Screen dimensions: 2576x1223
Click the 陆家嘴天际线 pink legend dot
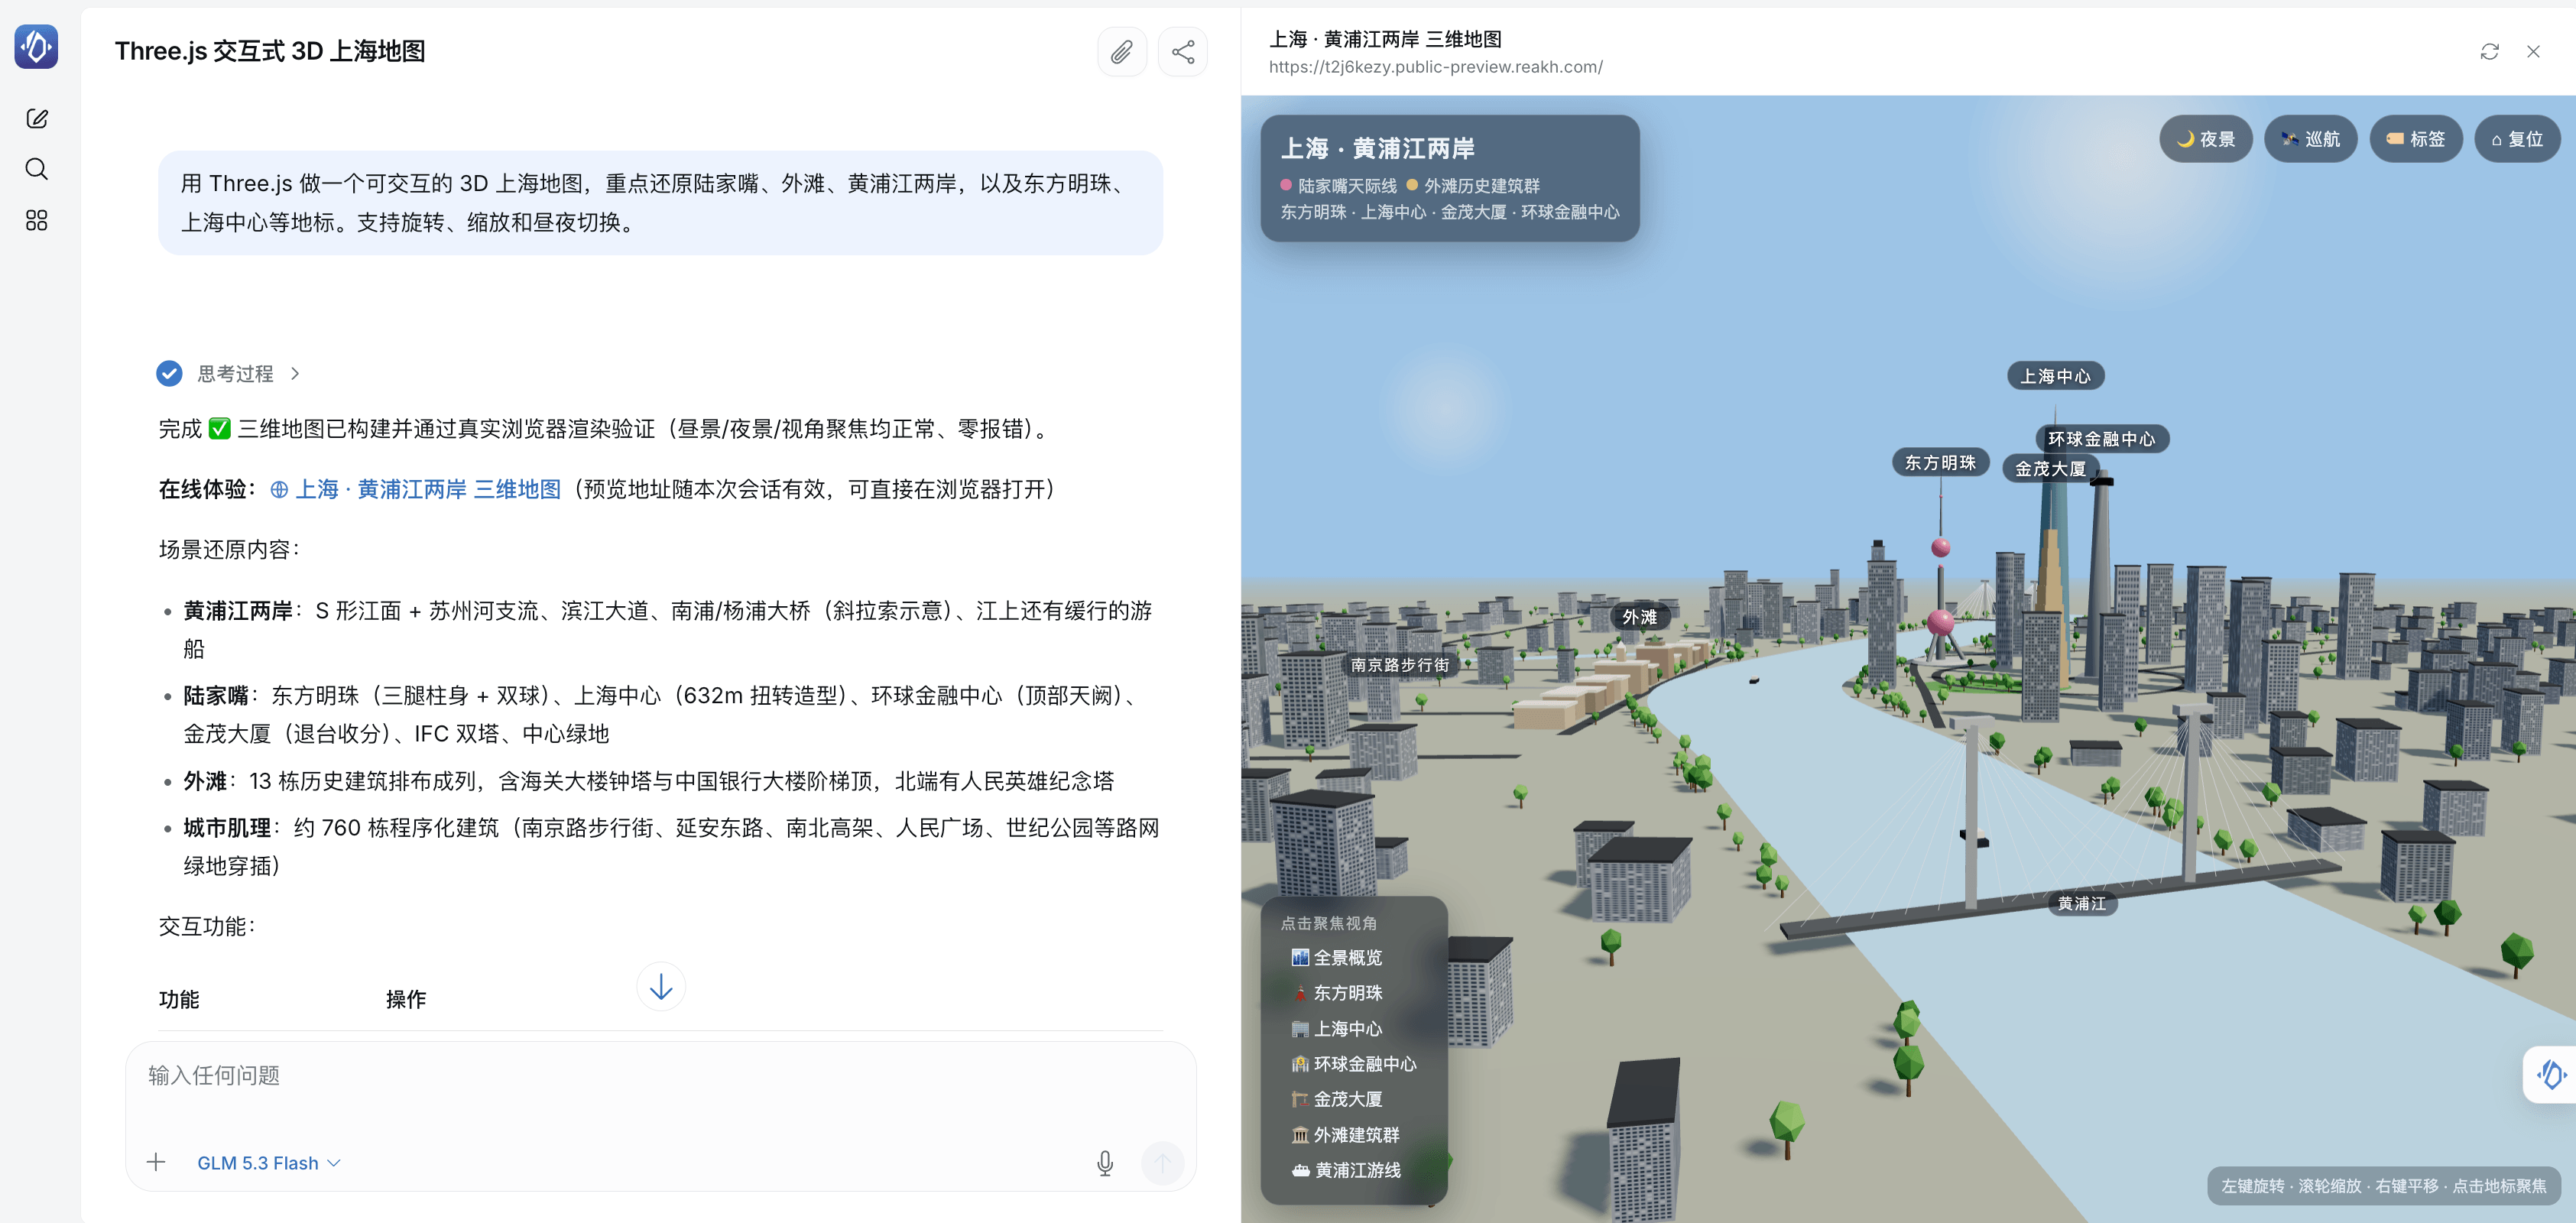tap(1286, 185)
